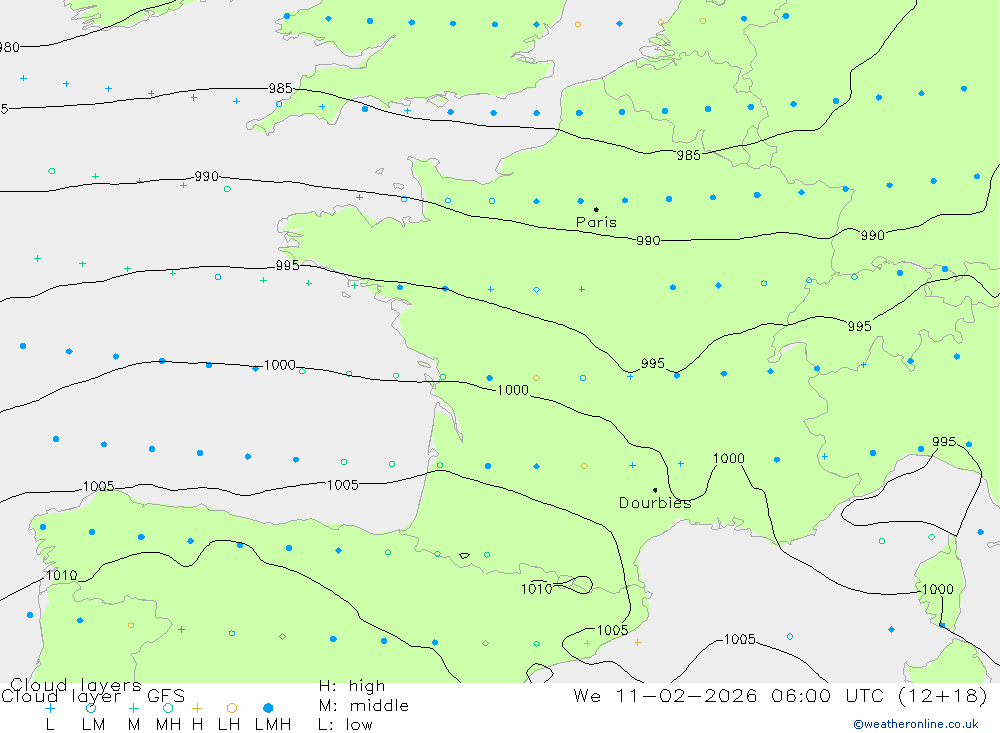The image size is (1000, 733).
Task: Click the 1010 isobar label in the Pyrenees
Action: 536,589
